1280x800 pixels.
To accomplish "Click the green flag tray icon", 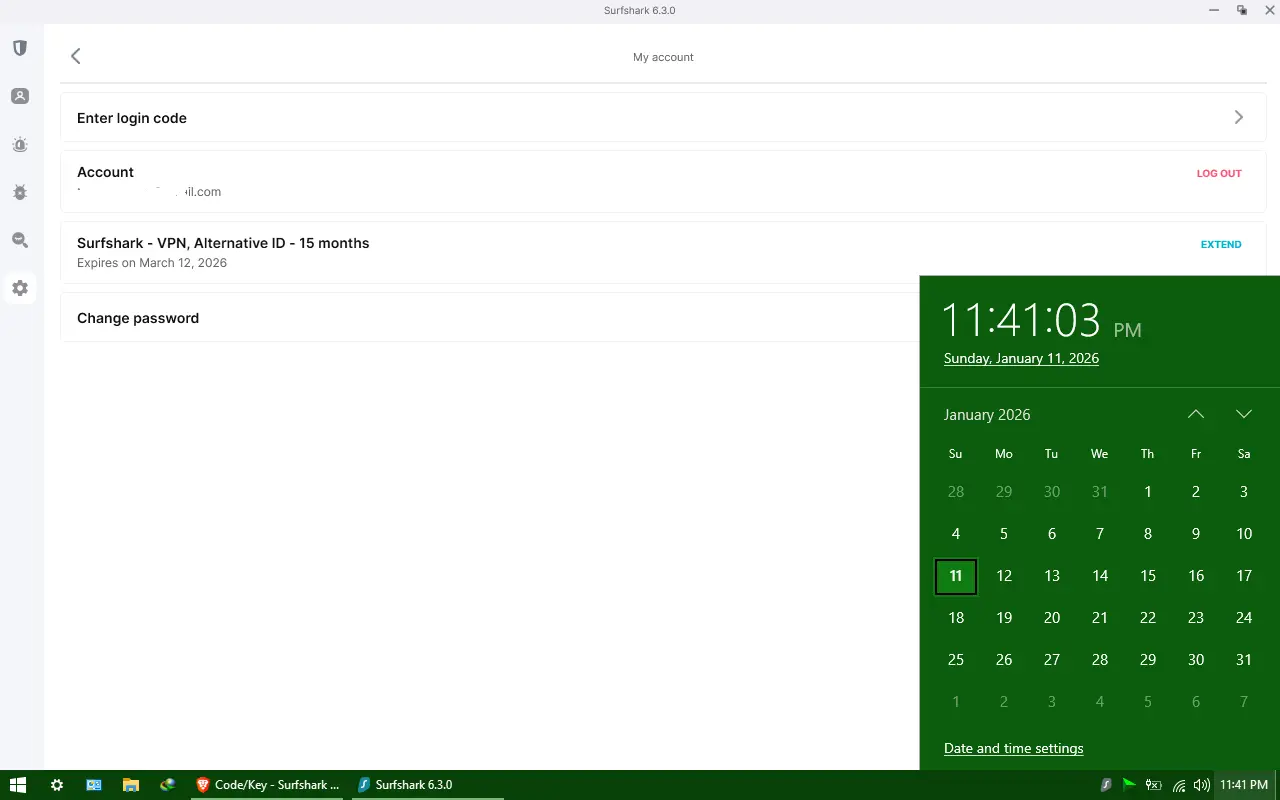I will pyautogui.click(x=1129, y=785).
